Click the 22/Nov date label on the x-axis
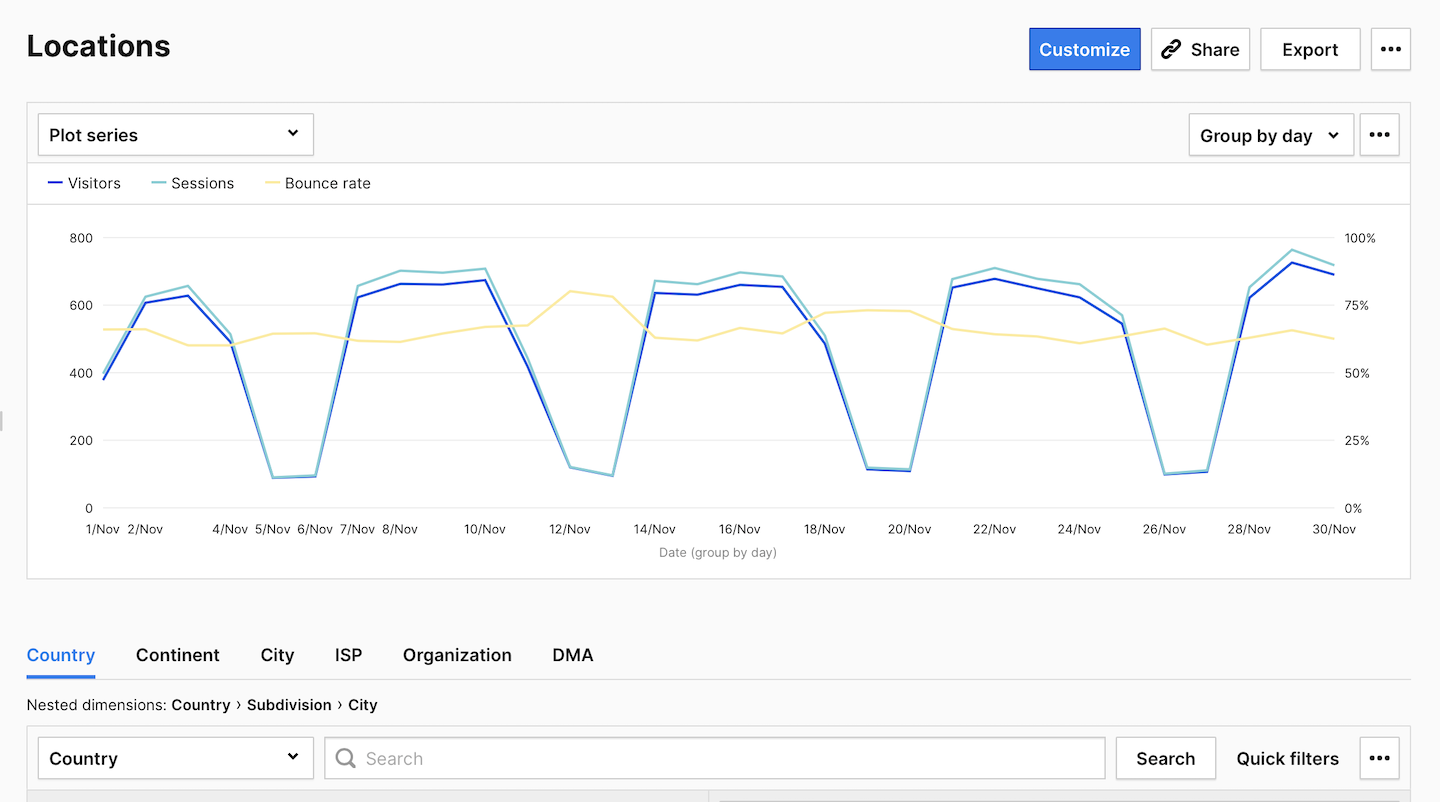This screenshot has width=1440, height=802. [995, 529]
